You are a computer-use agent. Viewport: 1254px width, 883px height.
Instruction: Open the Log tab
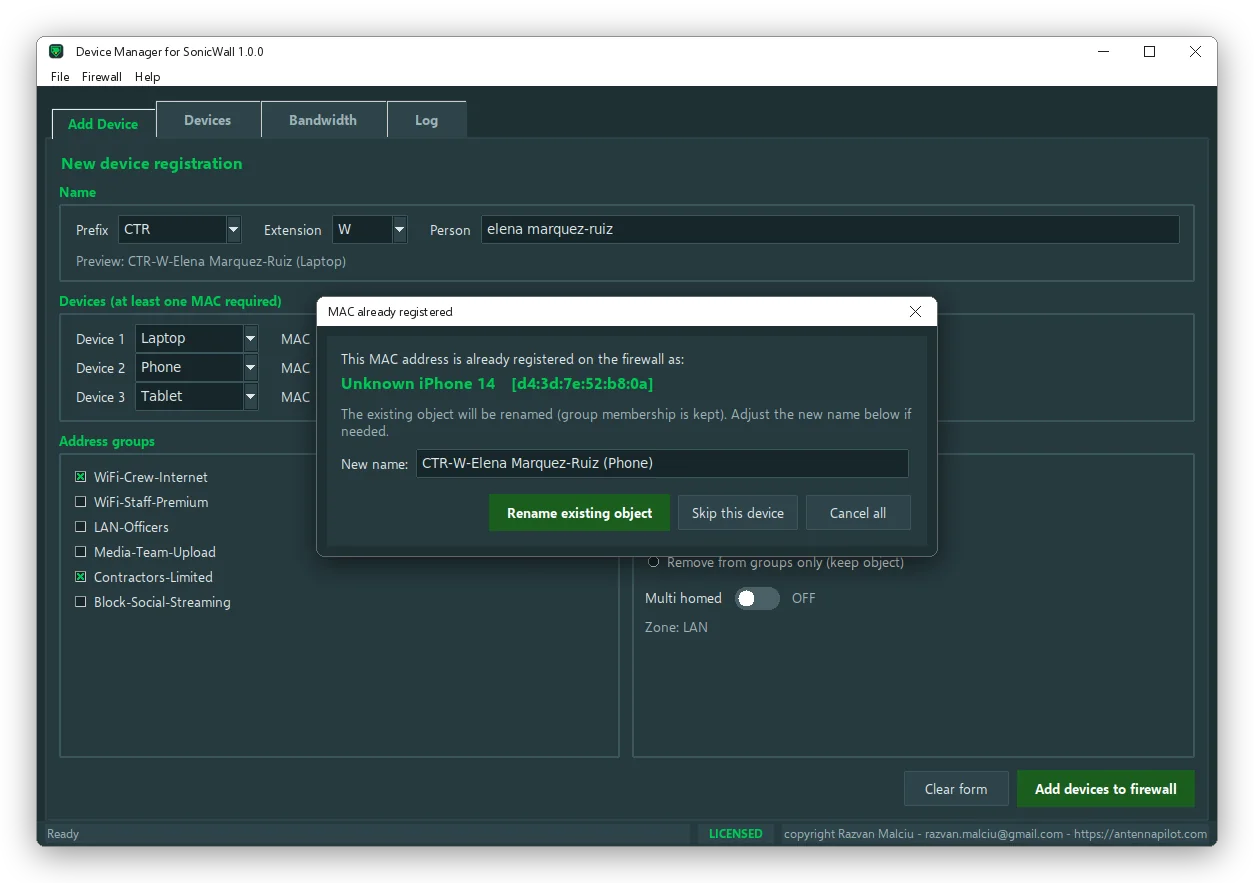coord(427,120)
